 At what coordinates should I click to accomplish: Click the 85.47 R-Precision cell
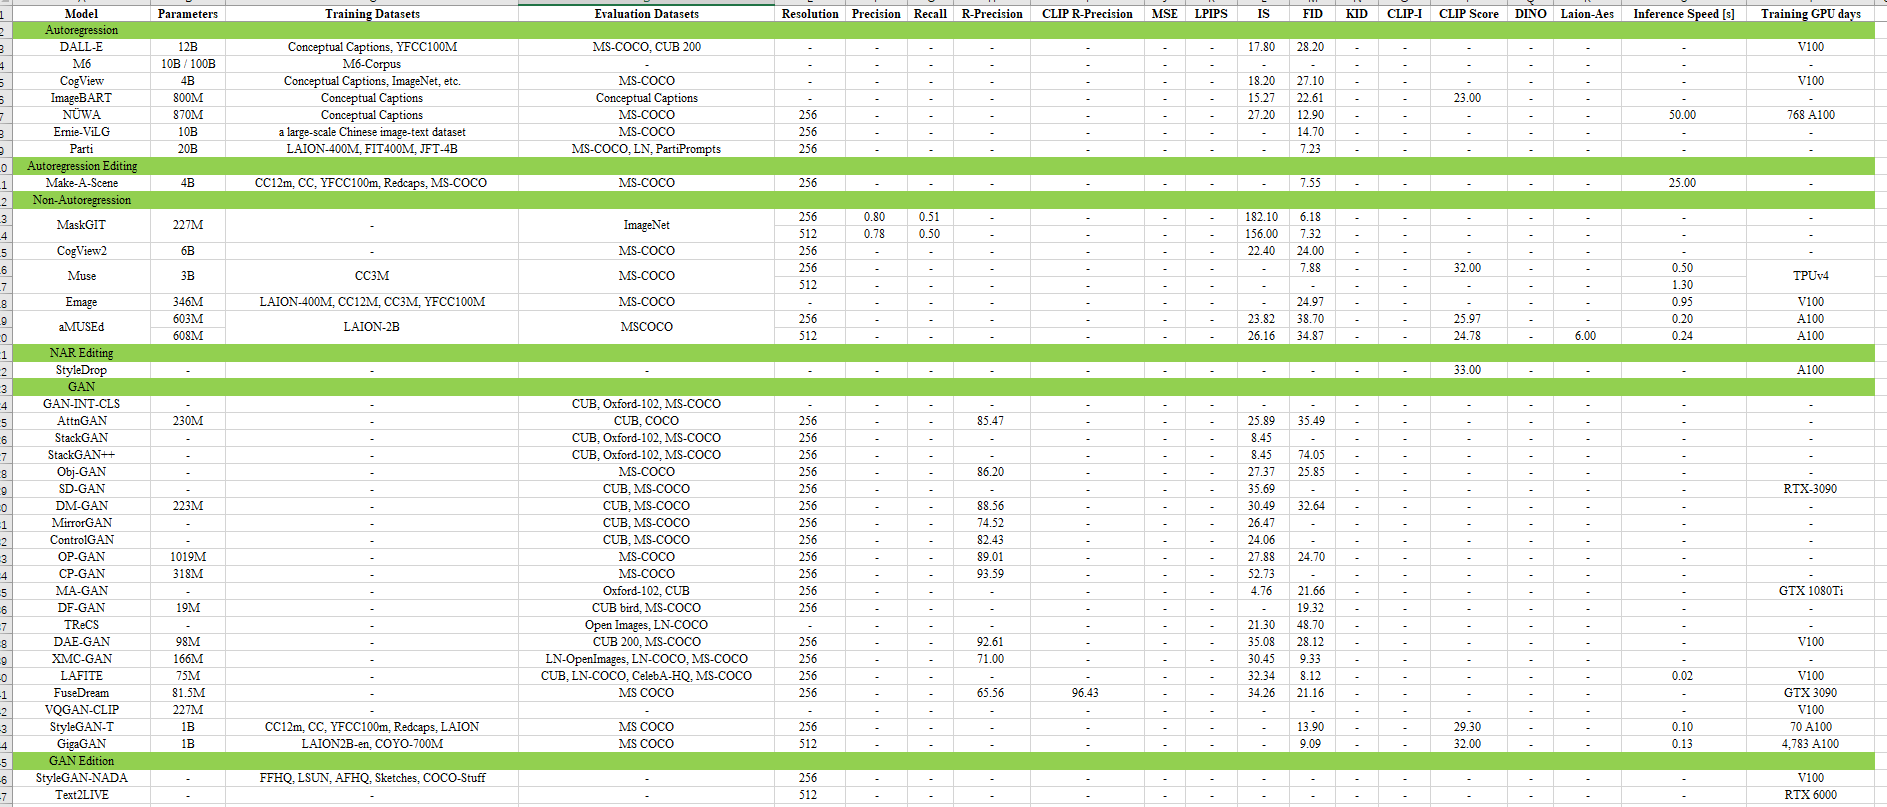991,421
